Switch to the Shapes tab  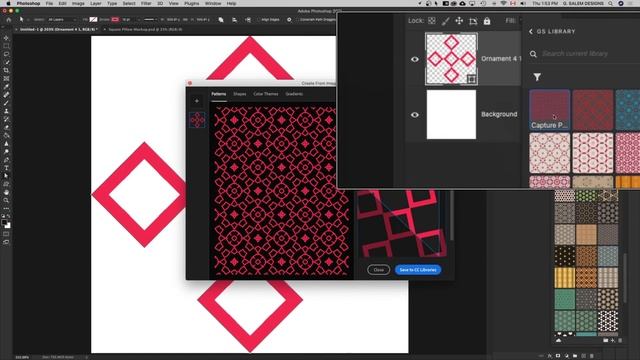click(x=240, y=94)
